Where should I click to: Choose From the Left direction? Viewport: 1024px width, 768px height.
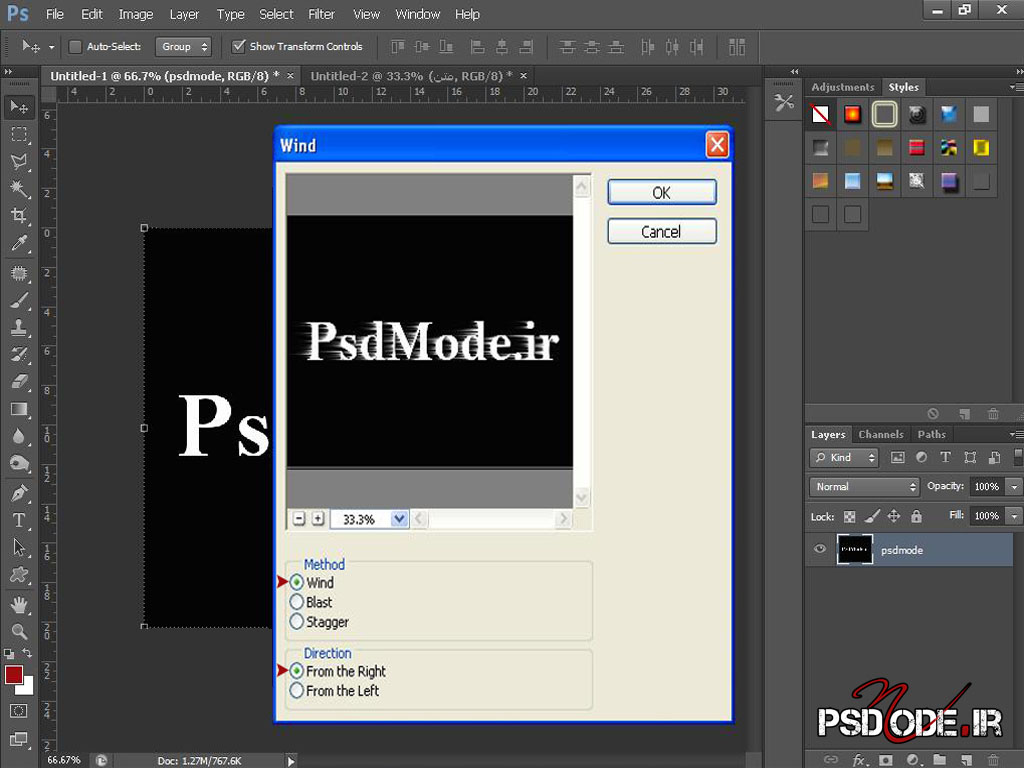coord(296,690)
